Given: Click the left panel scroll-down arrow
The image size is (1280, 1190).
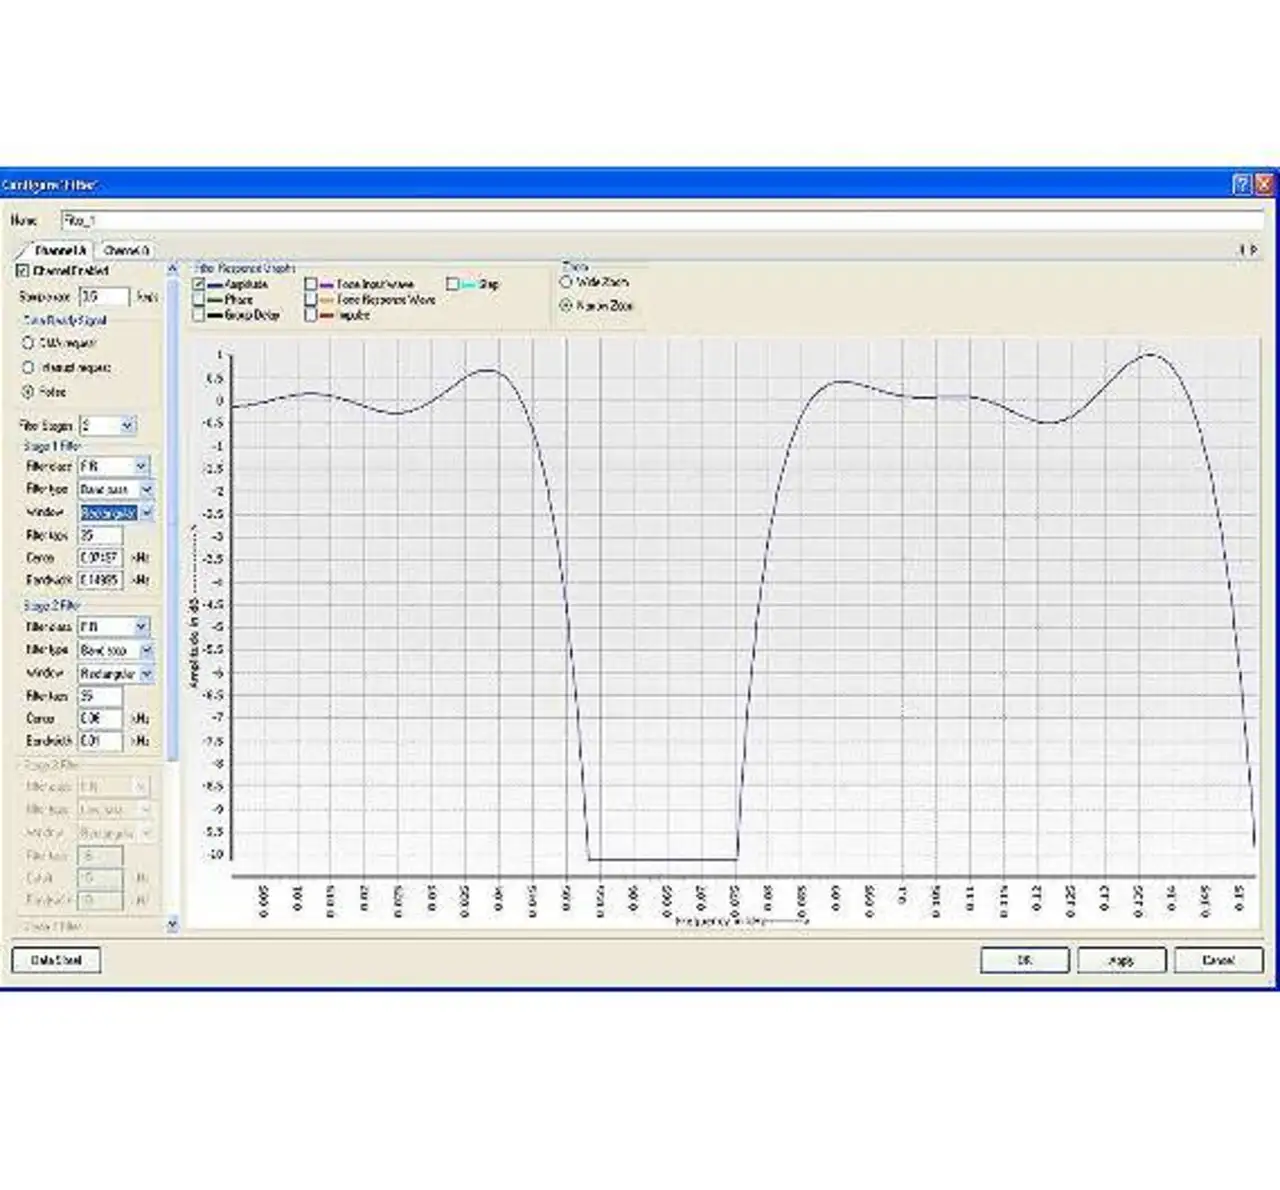Looking at the screenshot, I should point(172,925).
